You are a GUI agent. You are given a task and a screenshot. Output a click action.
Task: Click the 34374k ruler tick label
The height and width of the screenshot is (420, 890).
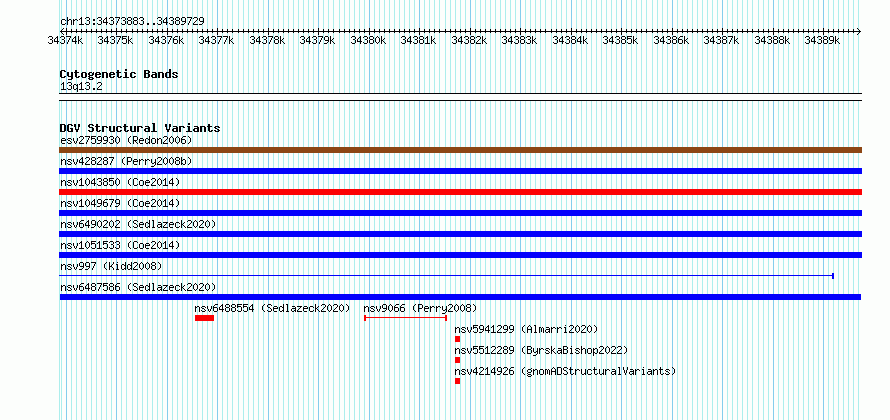66,40
